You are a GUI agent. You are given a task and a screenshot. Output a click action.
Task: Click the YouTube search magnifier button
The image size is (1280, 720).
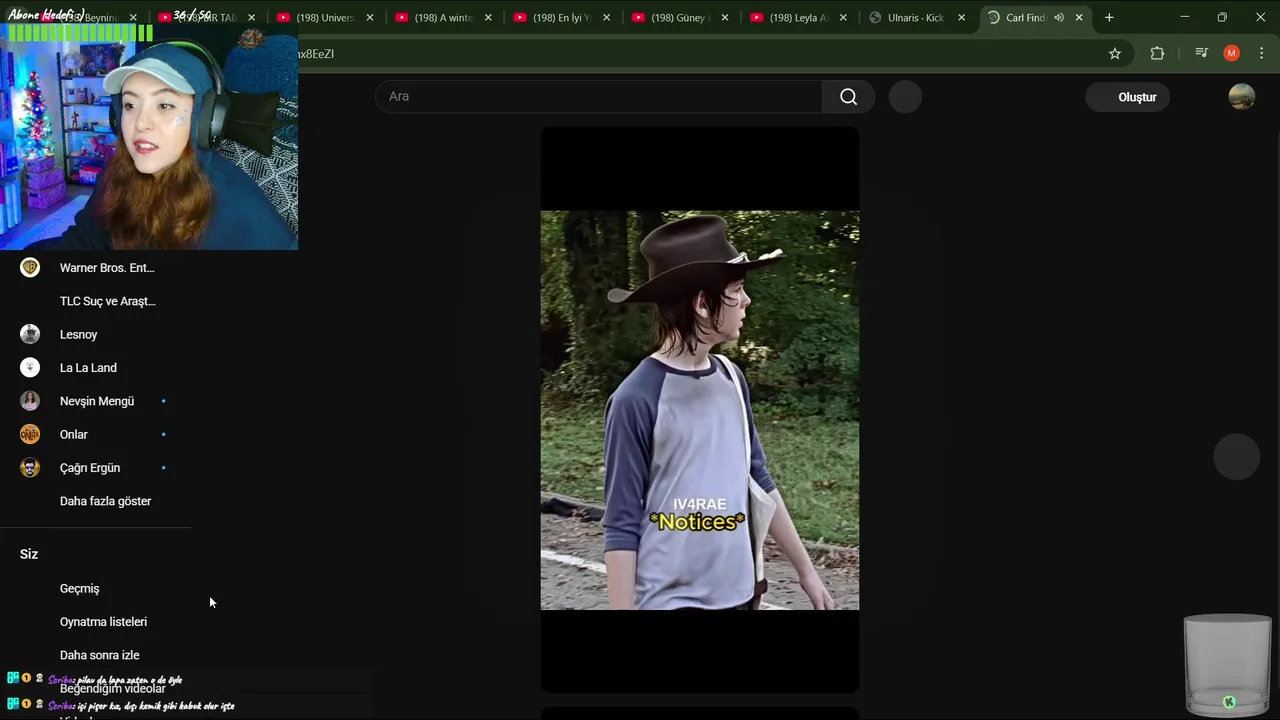(x=848, y=97)
